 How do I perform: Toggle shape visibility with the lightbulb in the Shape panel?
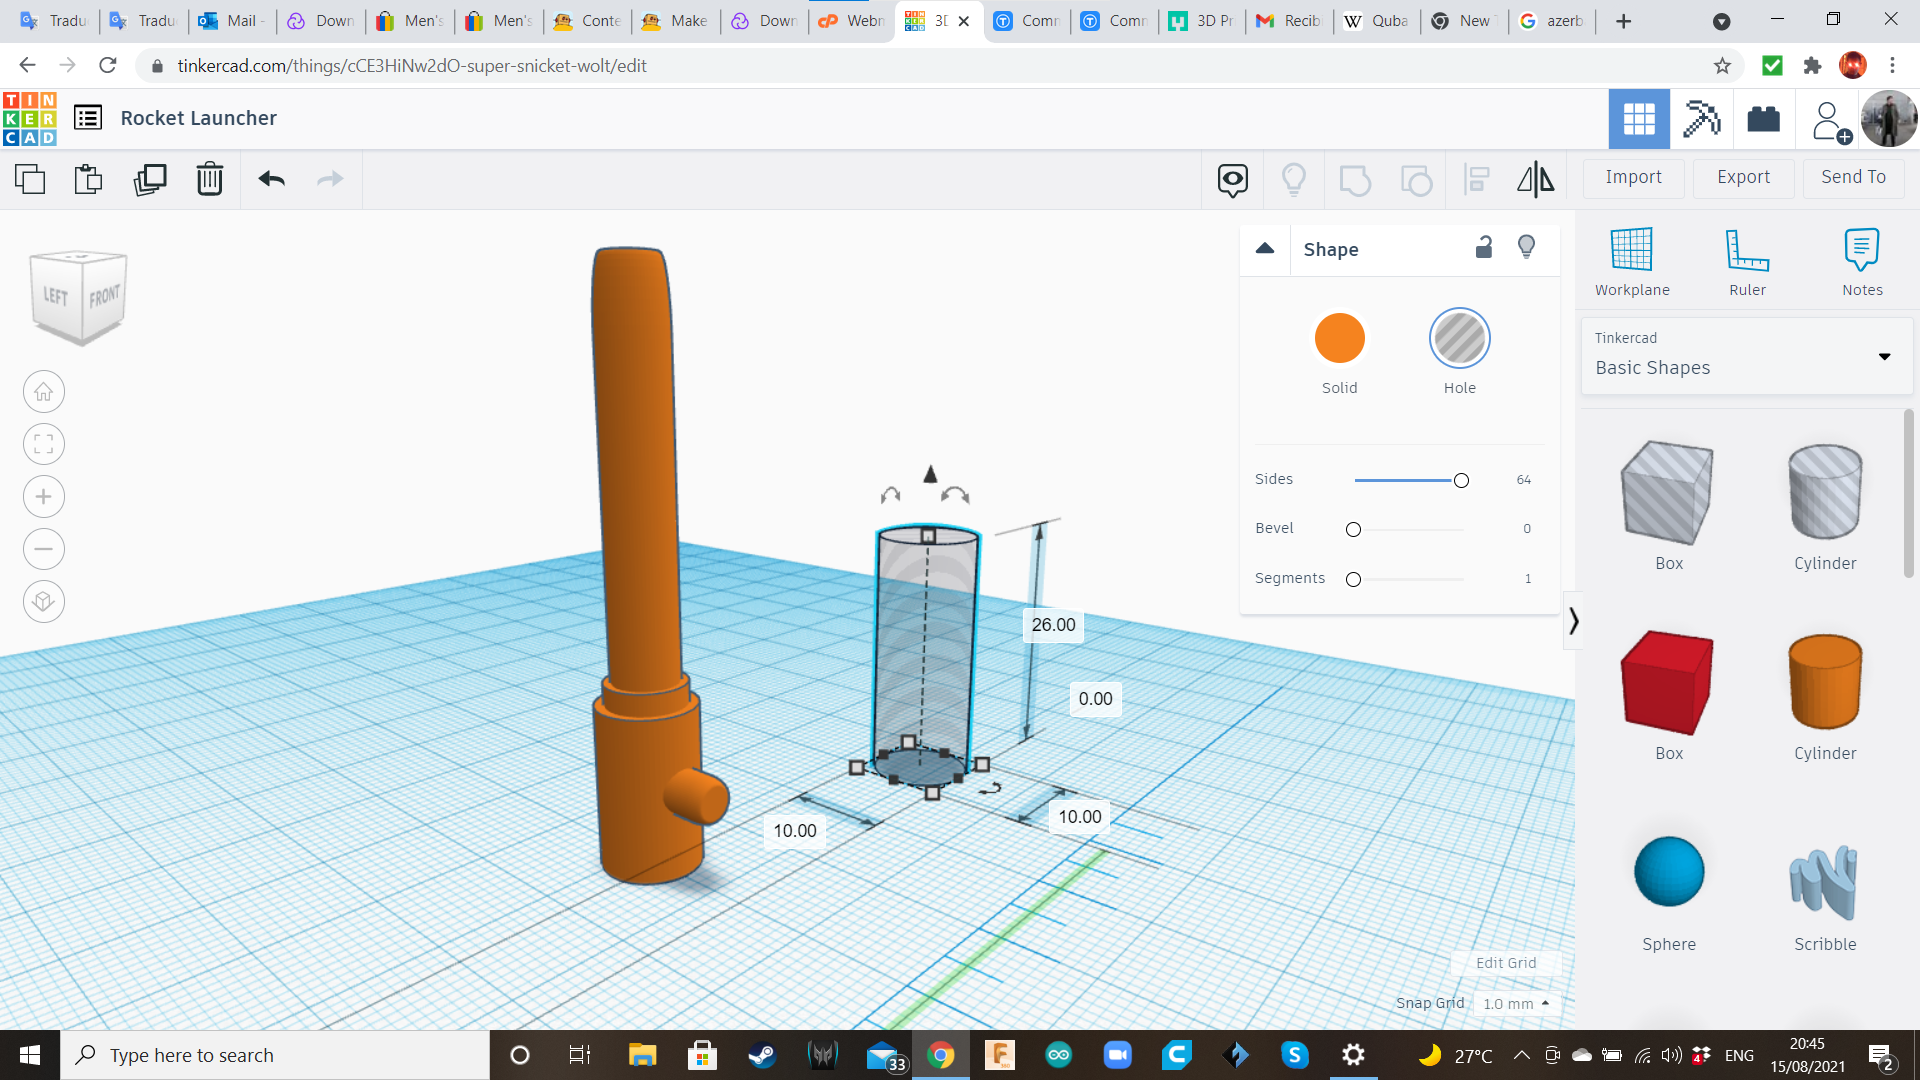pos(1526,247)
